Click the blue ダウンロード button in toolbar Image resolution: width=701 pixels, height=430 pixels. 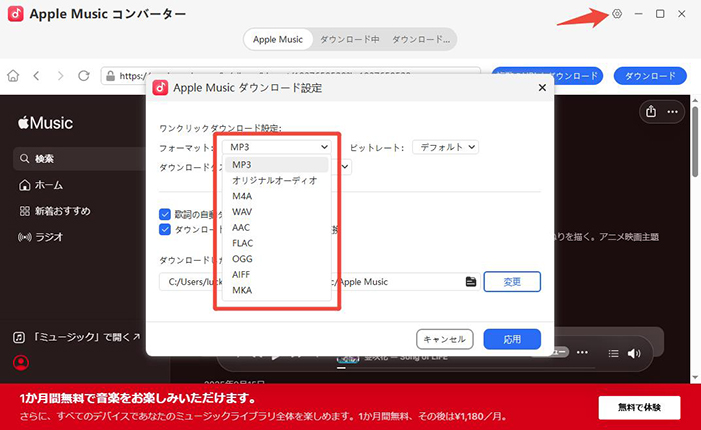[650, 76]
